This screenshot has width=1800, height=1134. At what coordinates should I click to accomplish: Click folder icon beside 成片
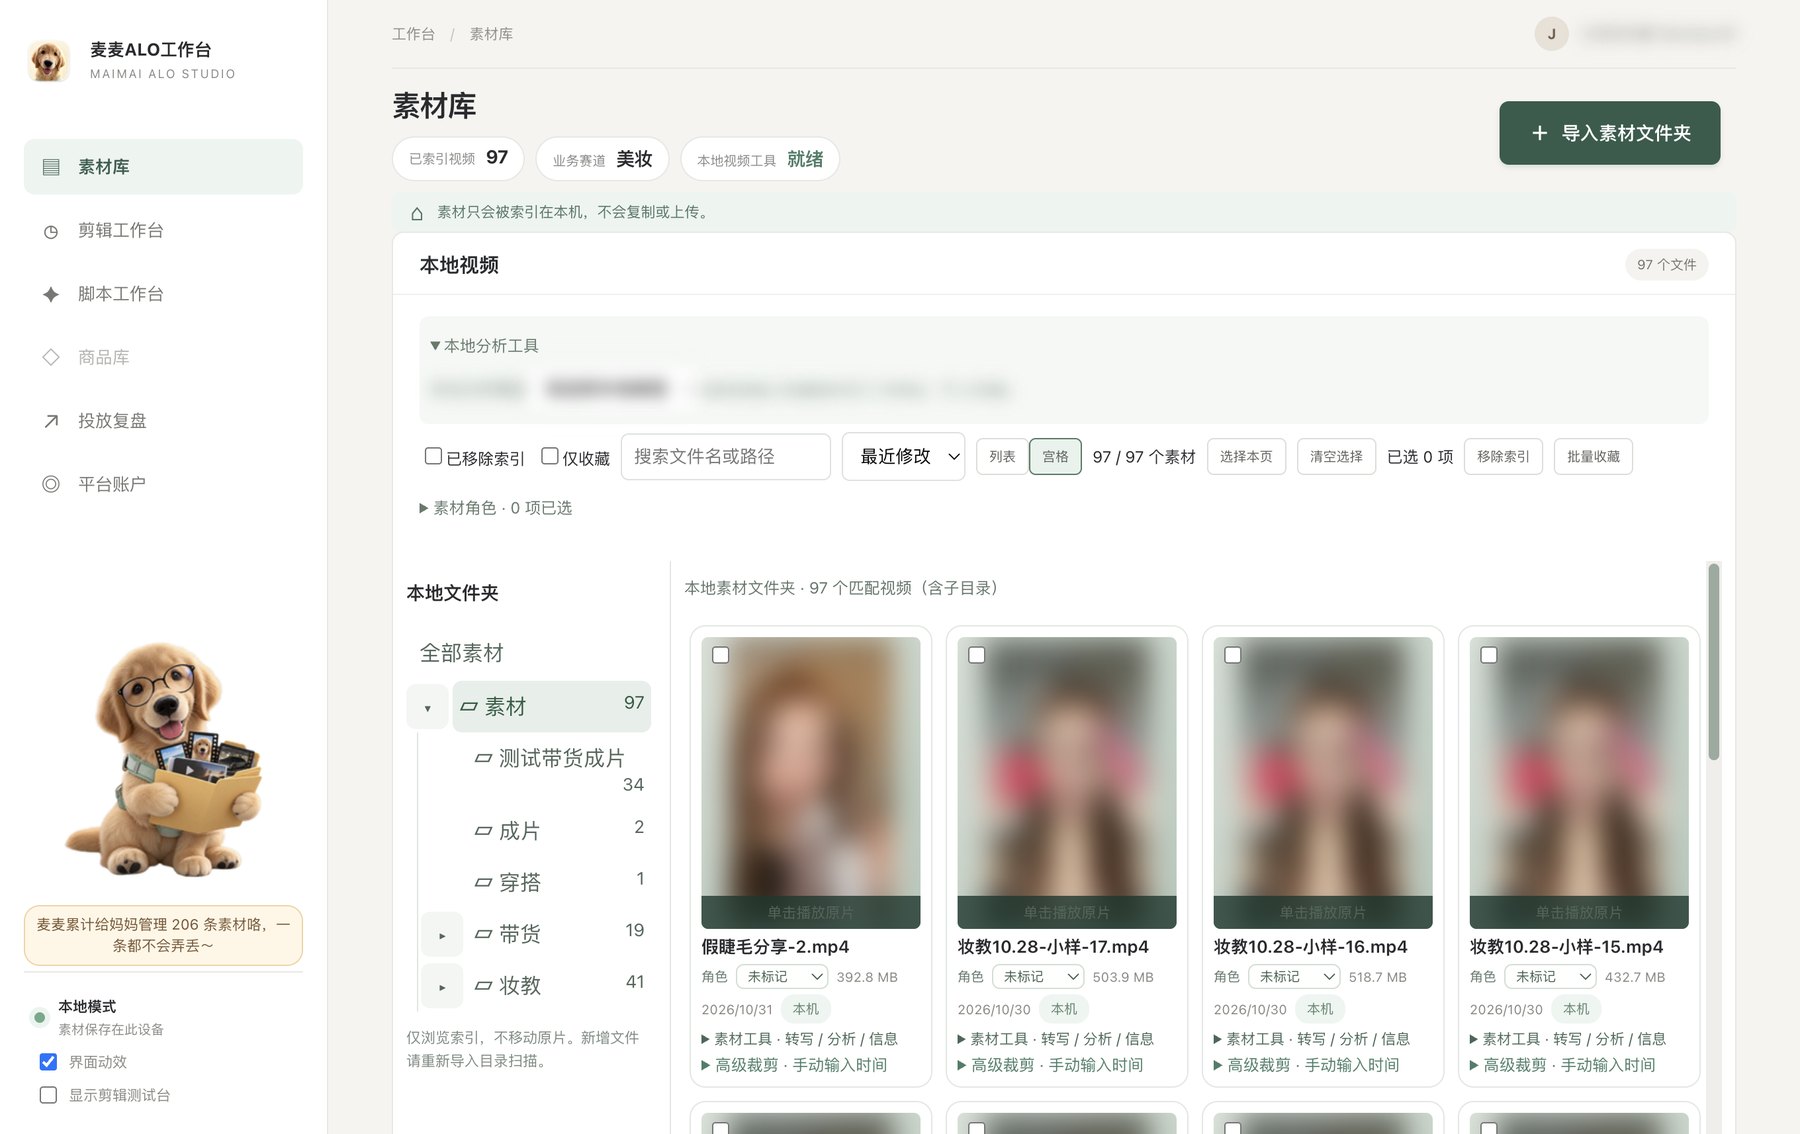pyautogui.click(x=483, y=831)
